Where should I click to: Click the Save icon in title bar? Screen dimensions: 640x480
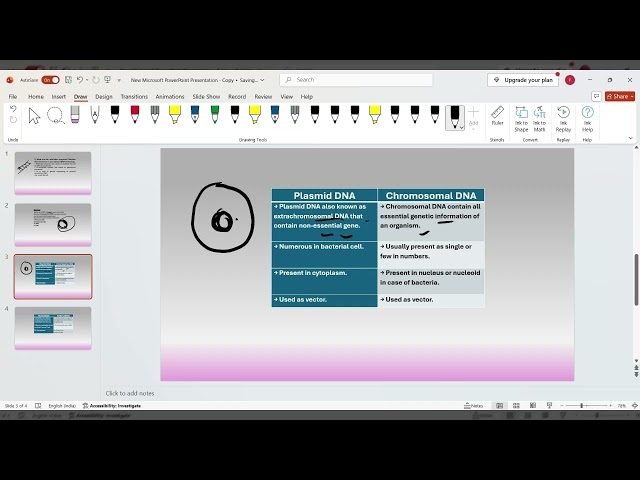pos(68,80)
